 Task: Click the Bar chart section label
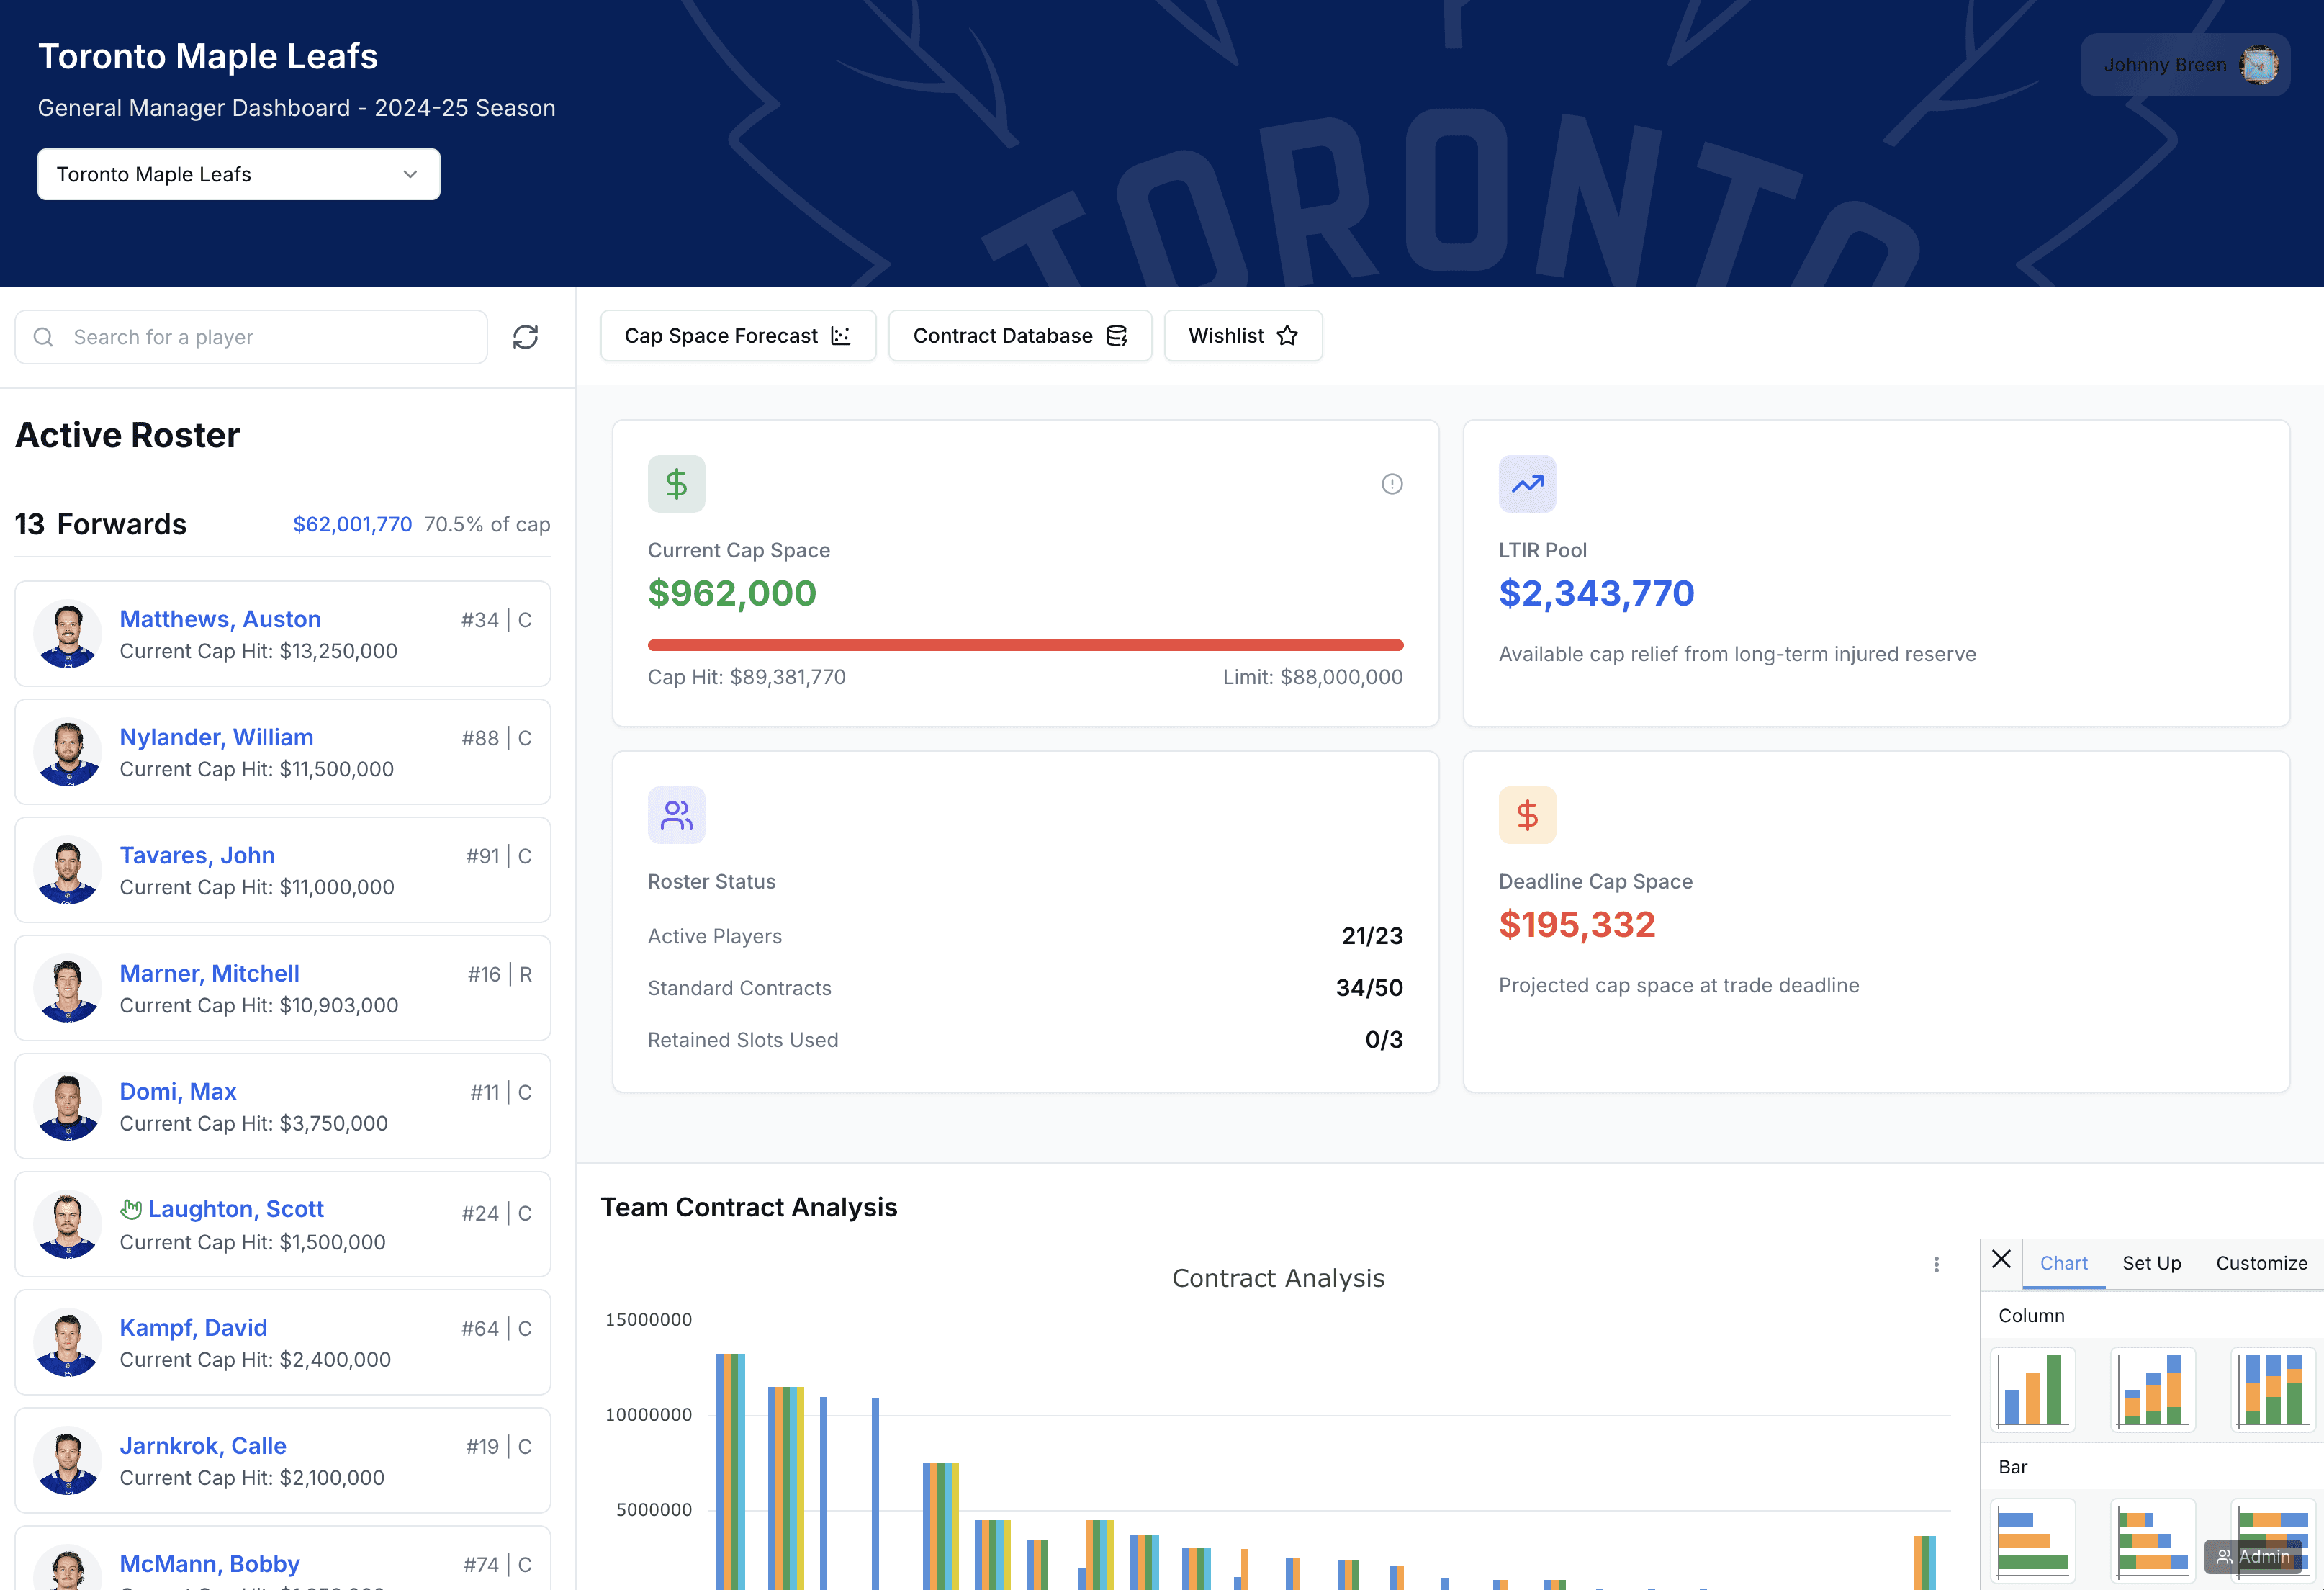pos(2012,1466)
